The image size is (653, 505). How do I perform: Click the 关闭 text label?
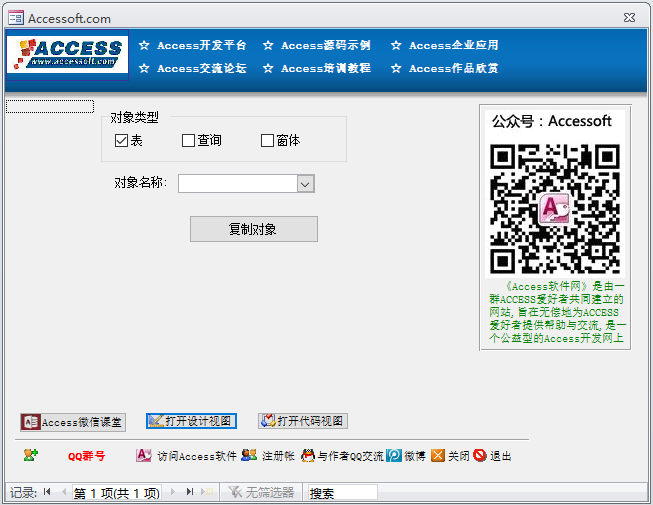pos(459,456)
